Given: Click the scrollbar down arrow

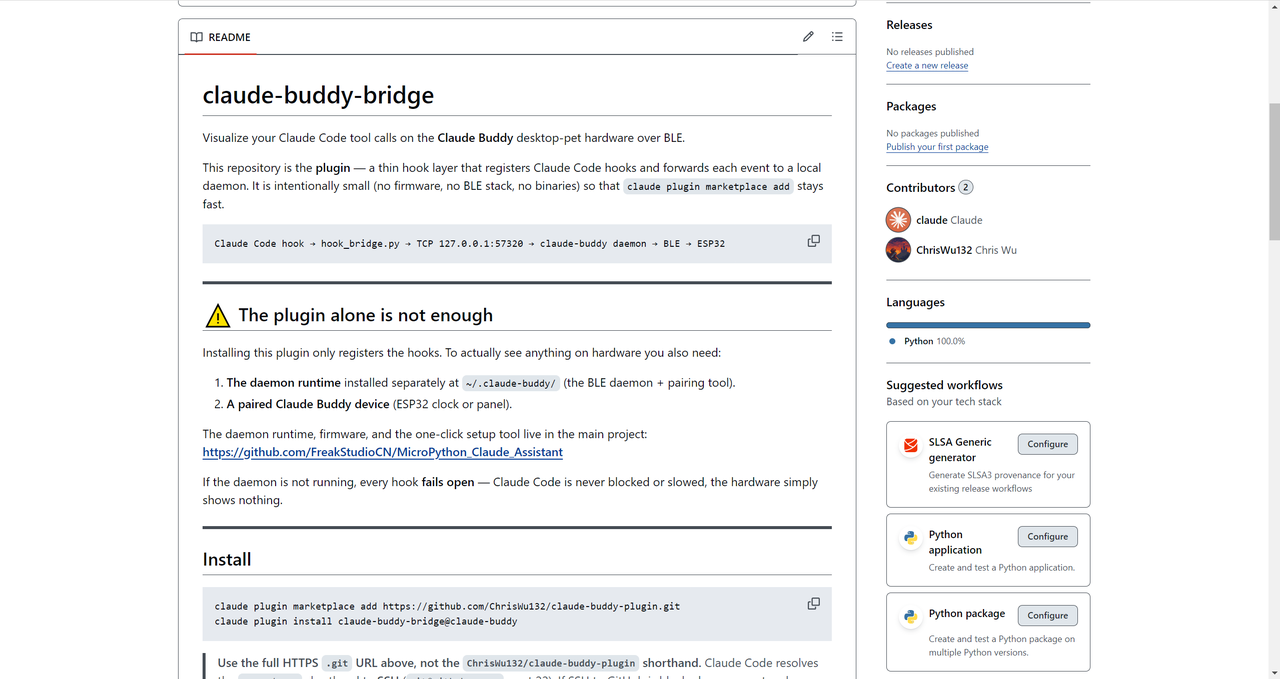Looking at the screenshot, I should pos(1273,672).
